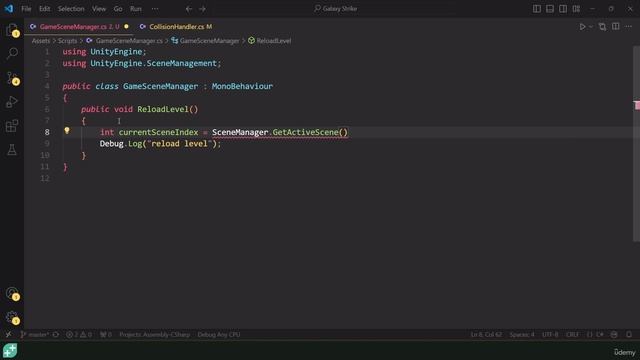This screenshot has height=360, width=640.
Task: Open the Accounts menu icon
Action: click(x=12, y=293)
